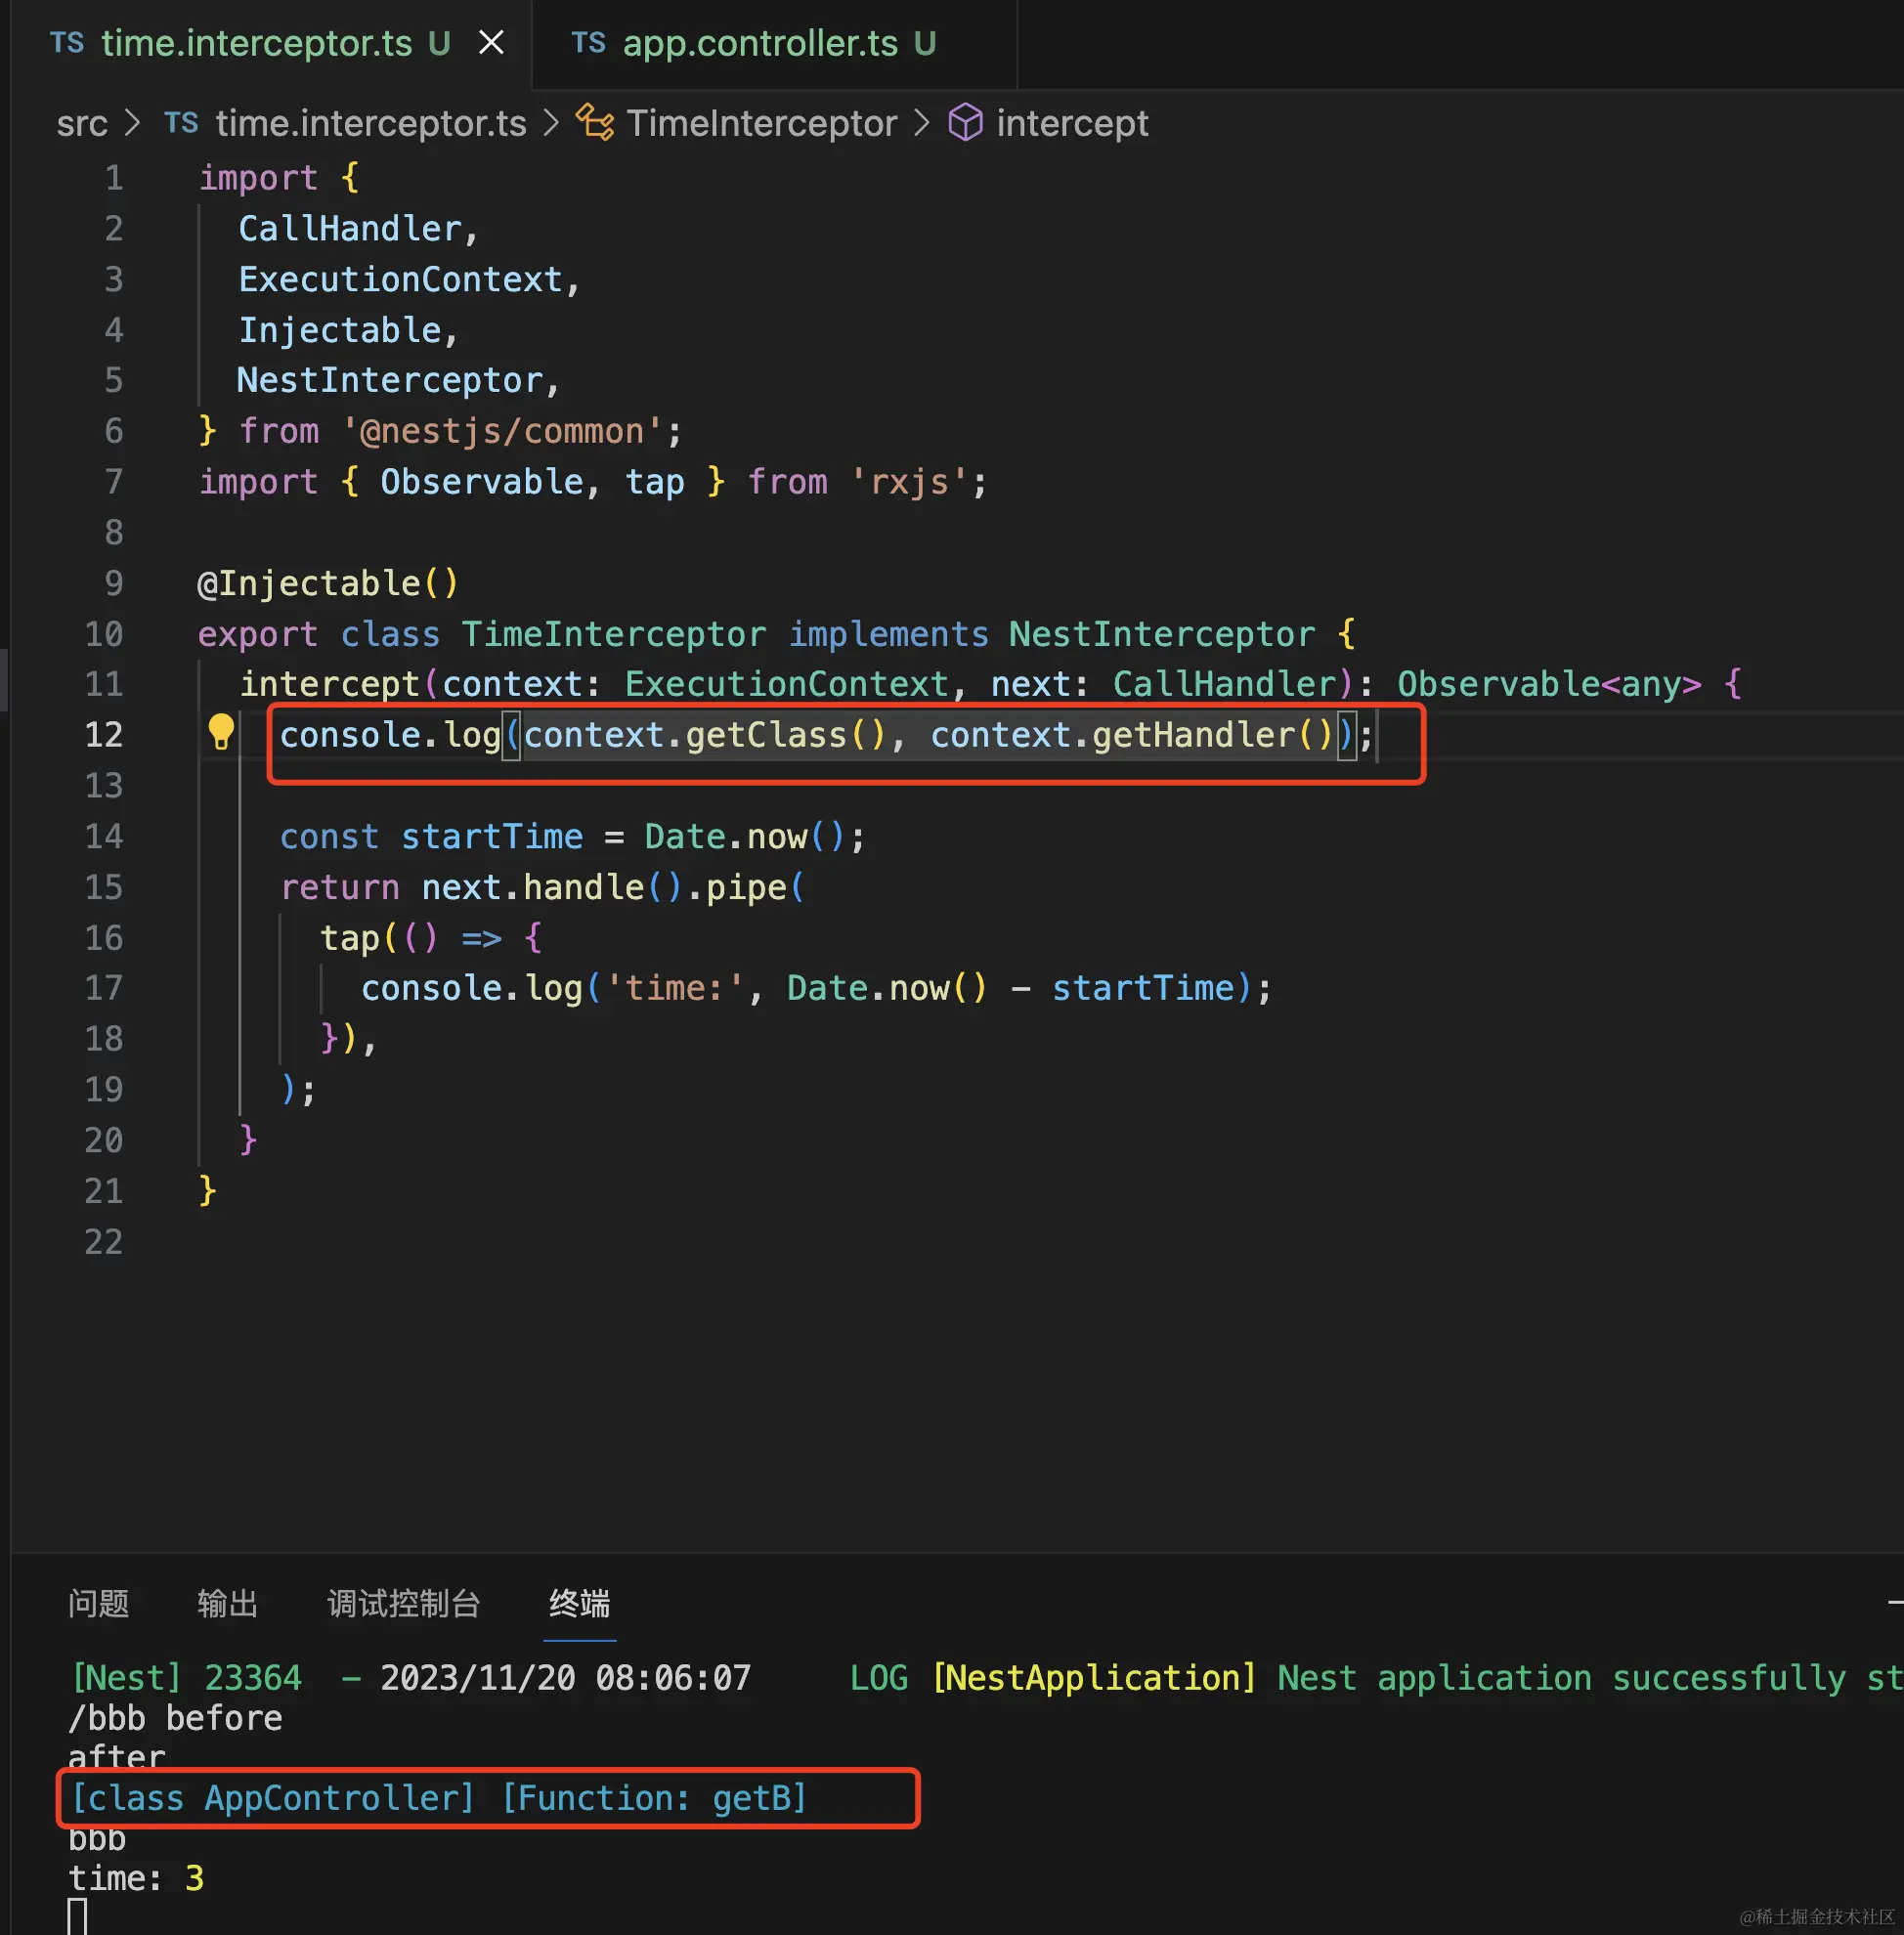Click context.getHandler() on line 12

click(1132, 735)
